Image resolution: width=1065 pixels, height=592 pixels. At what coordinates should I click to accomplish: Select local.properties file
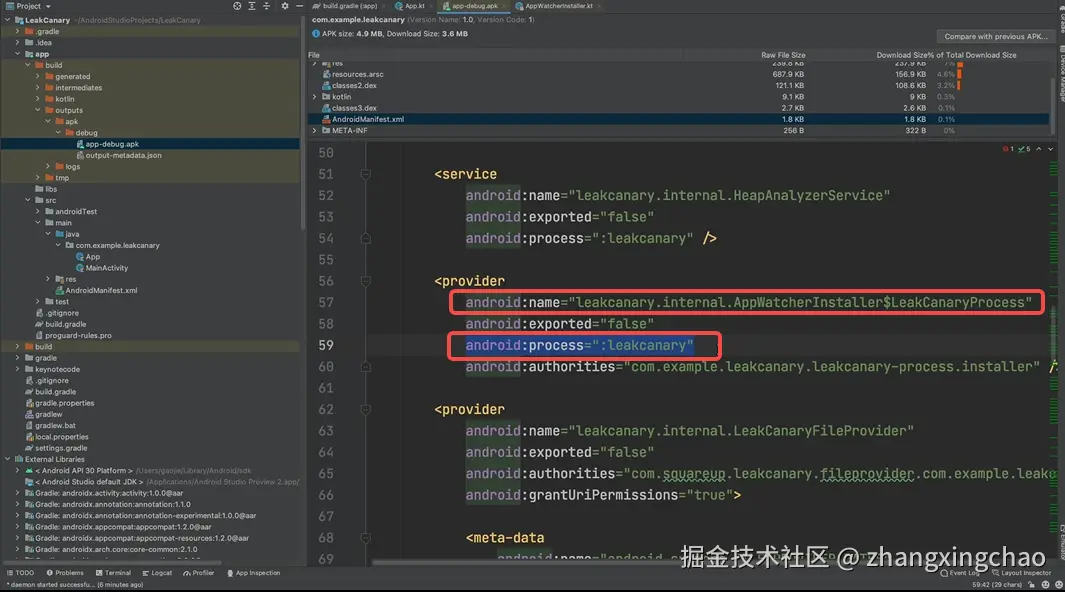(57, 437)
